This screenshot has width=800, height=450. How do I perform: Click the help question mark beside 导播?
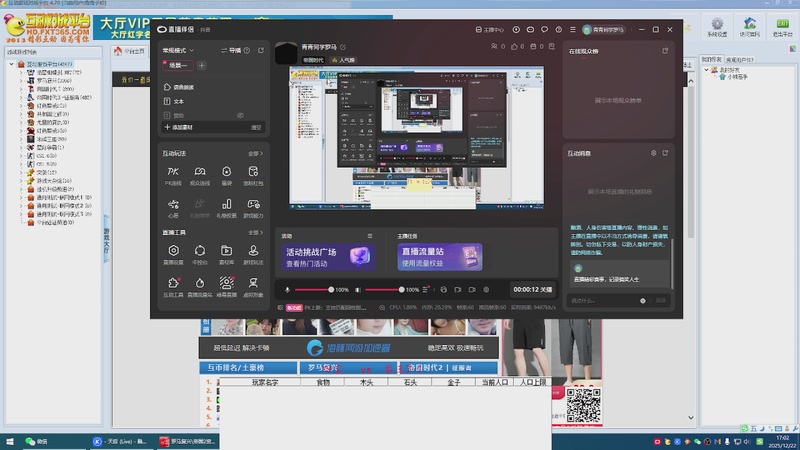coord(247,51)
